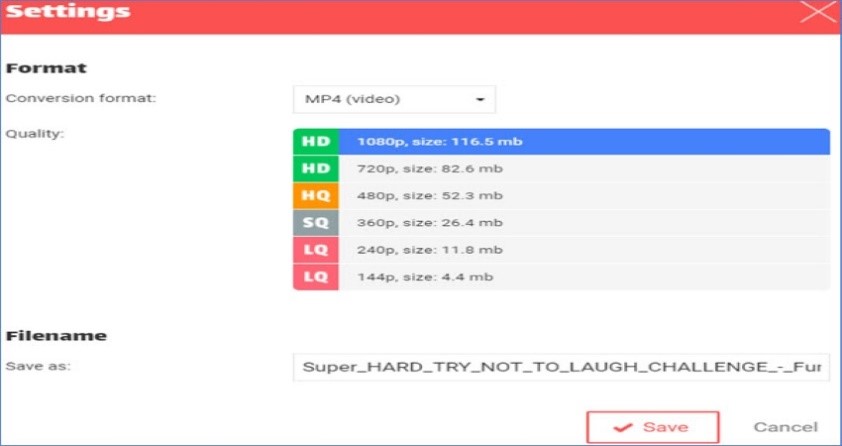This screenshot has width=842, height=446.
Task: Choose 240p, size: 11.8 mb quality
Action: coord(562,250)
